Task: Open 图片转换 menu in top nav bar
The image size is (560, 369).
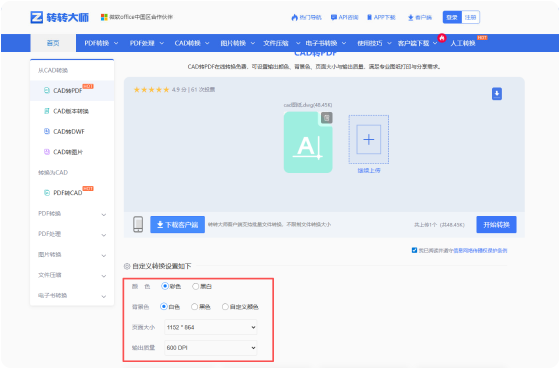Action: click(238, 43)
